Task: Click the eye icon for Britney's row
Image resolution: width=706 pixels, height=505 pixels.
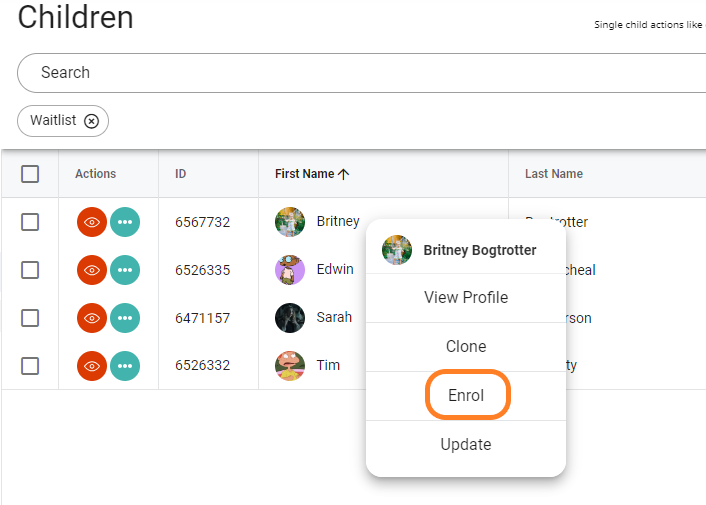Action: 92,222
